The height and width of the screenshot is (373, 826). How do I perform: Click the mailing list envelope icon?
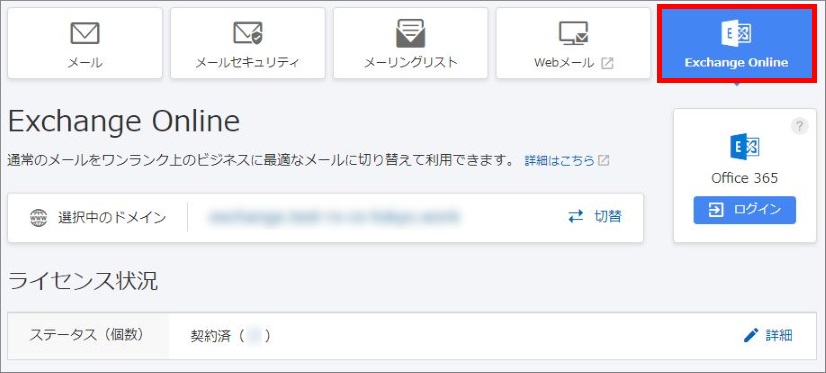410,33
